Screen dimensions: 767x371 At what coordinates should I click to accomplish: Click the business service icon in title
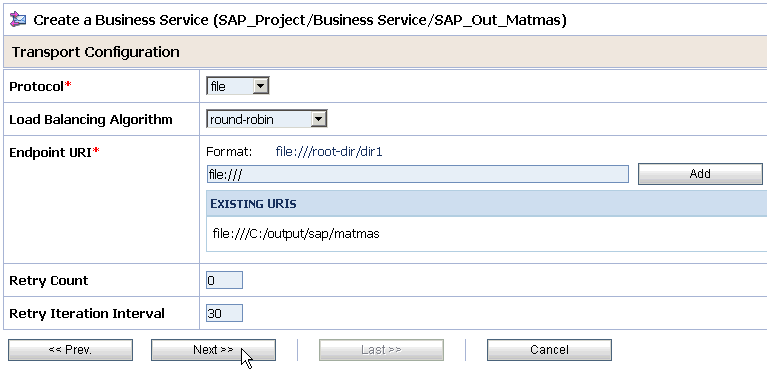18,20
